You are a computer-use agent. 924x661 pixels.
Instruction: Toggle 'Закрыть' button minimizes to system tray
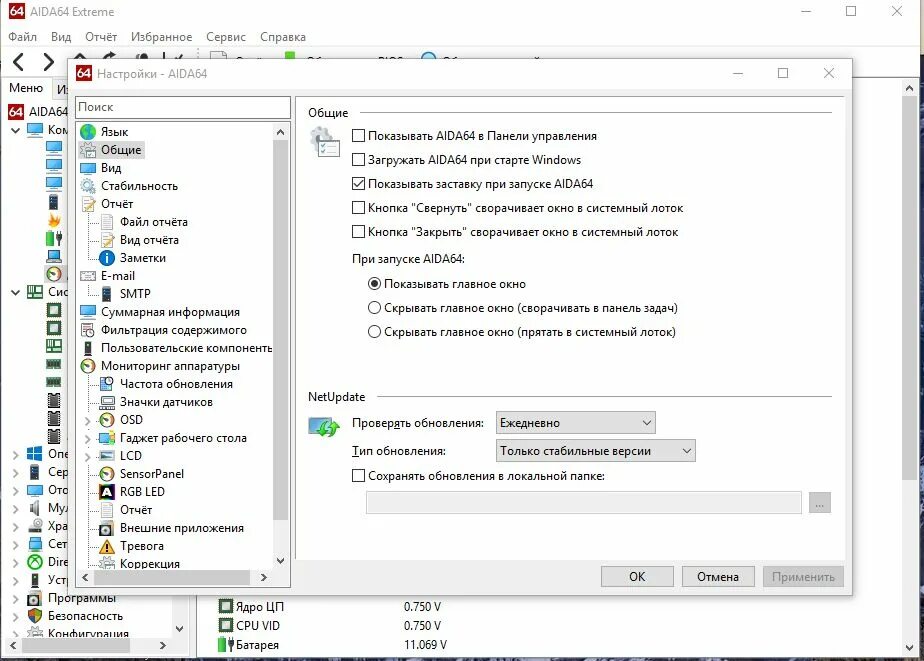point(358,232)
